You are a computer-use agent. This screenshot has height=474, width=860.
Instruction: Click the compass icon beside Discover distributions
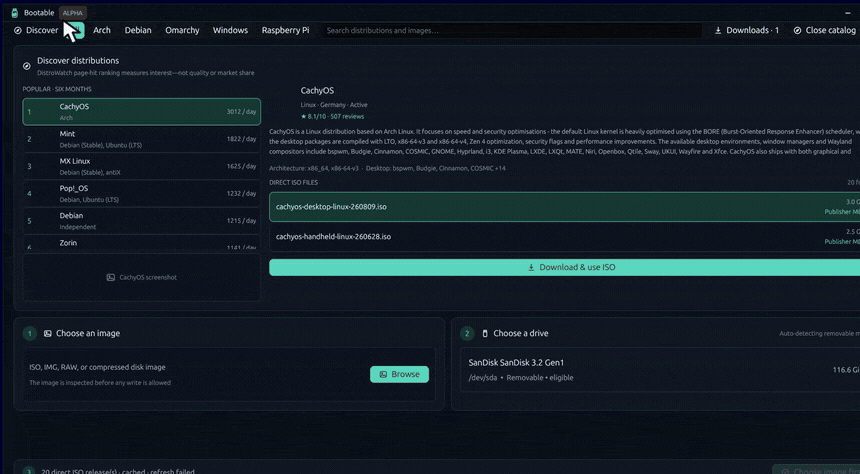[x=26, y=66]
